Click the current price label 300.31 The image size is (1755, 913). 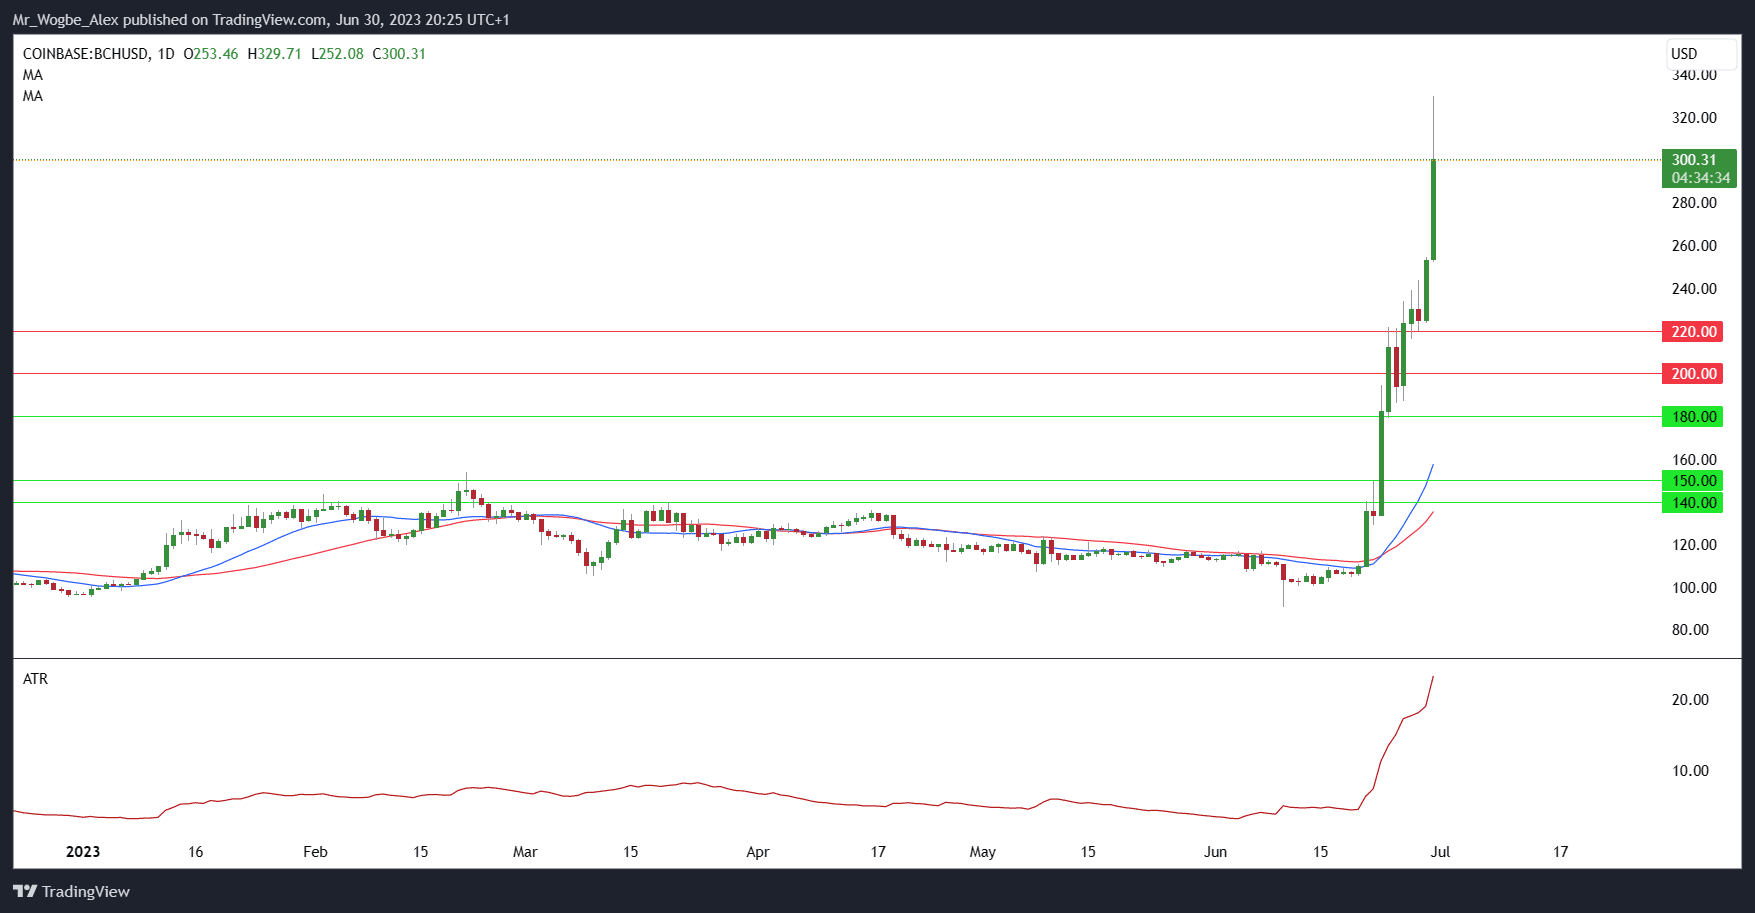tap(1694, 160)
